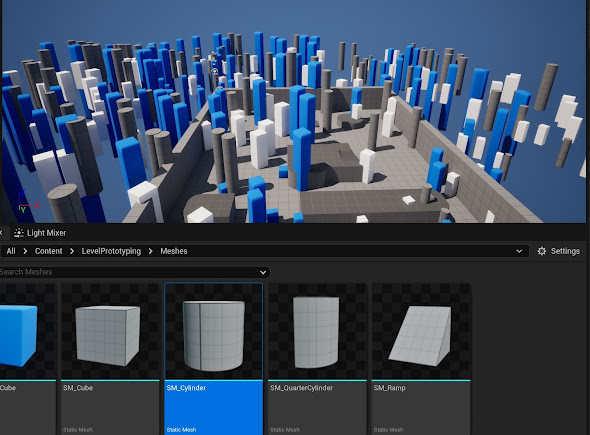Select the SM_Ramp asset thumbnail
The image size is (590, 435).
[421, 332]
